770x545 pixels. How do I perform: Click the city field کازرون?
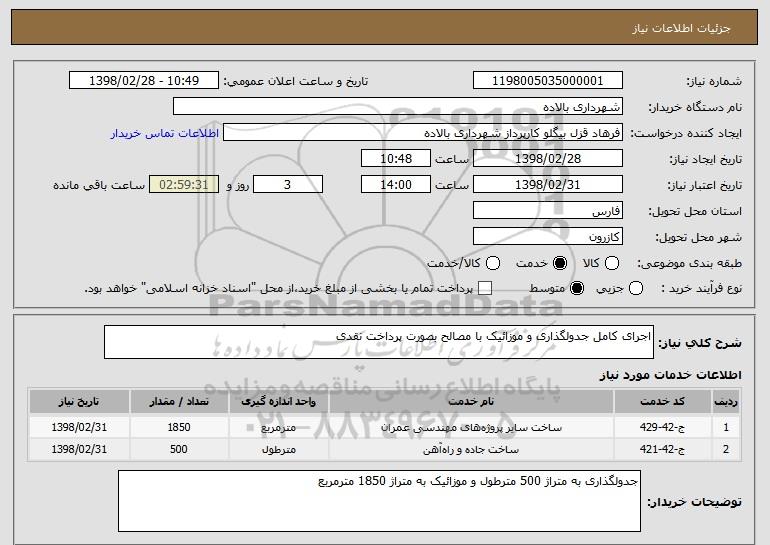[548, 237]
